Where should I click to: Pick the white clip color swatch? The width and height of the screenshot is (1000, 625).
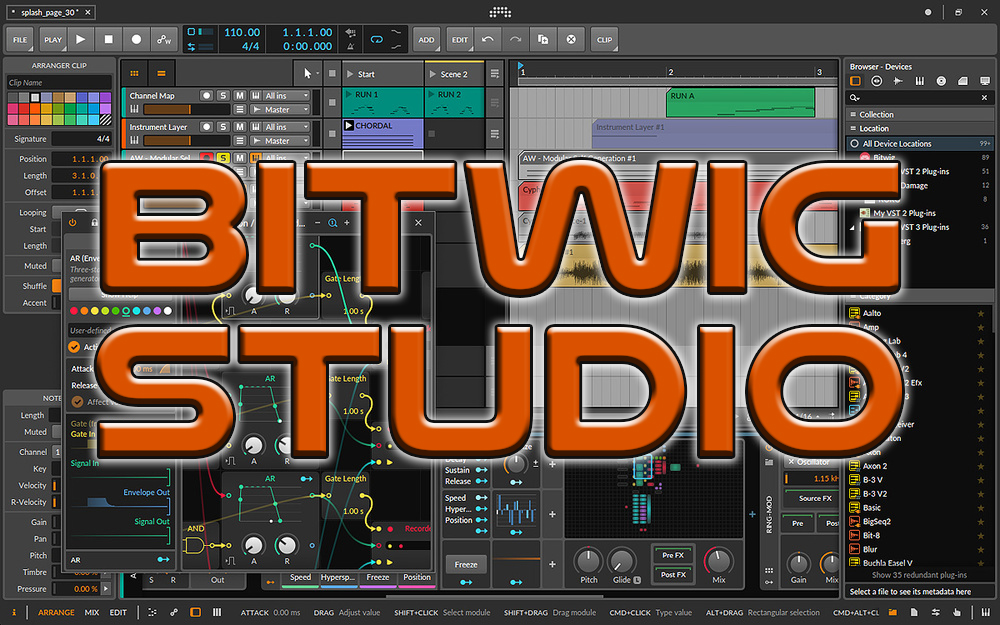(36, 98)
